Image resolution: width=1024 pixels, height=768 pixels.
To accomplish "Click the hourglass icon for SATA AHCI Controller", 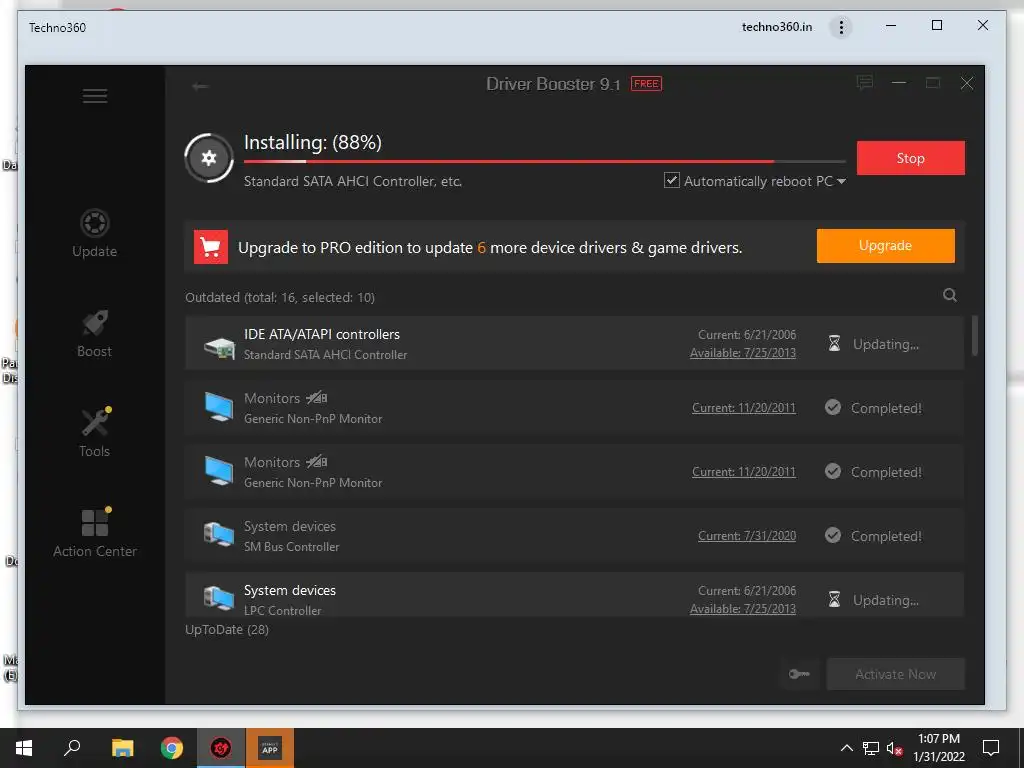I will (834, 343).
